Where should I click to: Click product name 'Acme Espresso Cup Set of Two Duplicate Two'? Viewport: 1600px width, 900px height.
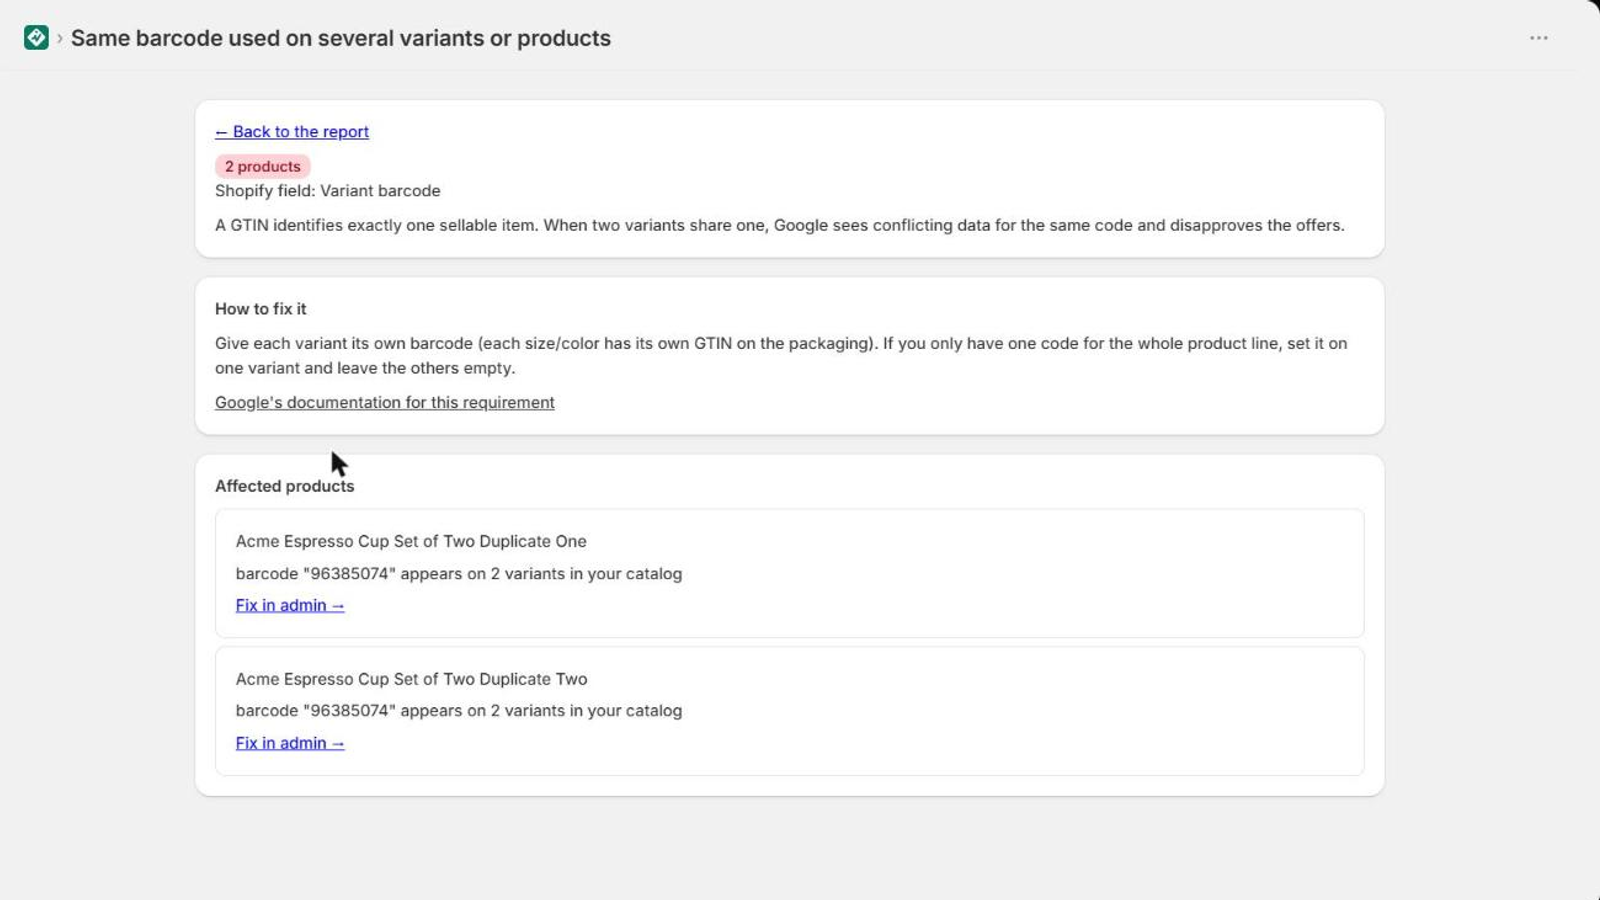pyautogui.click(x=411, y=679)
